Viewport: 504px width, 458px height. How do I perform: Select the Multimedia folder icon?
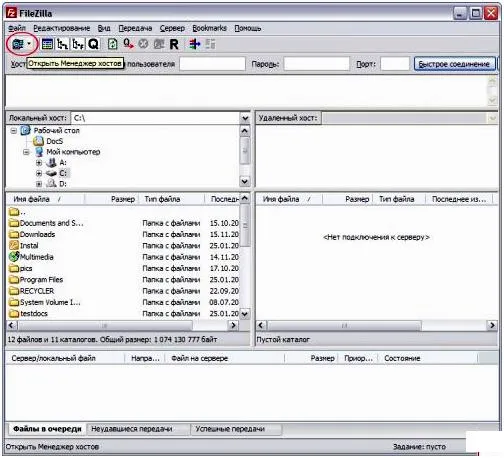tap(14, 256)
